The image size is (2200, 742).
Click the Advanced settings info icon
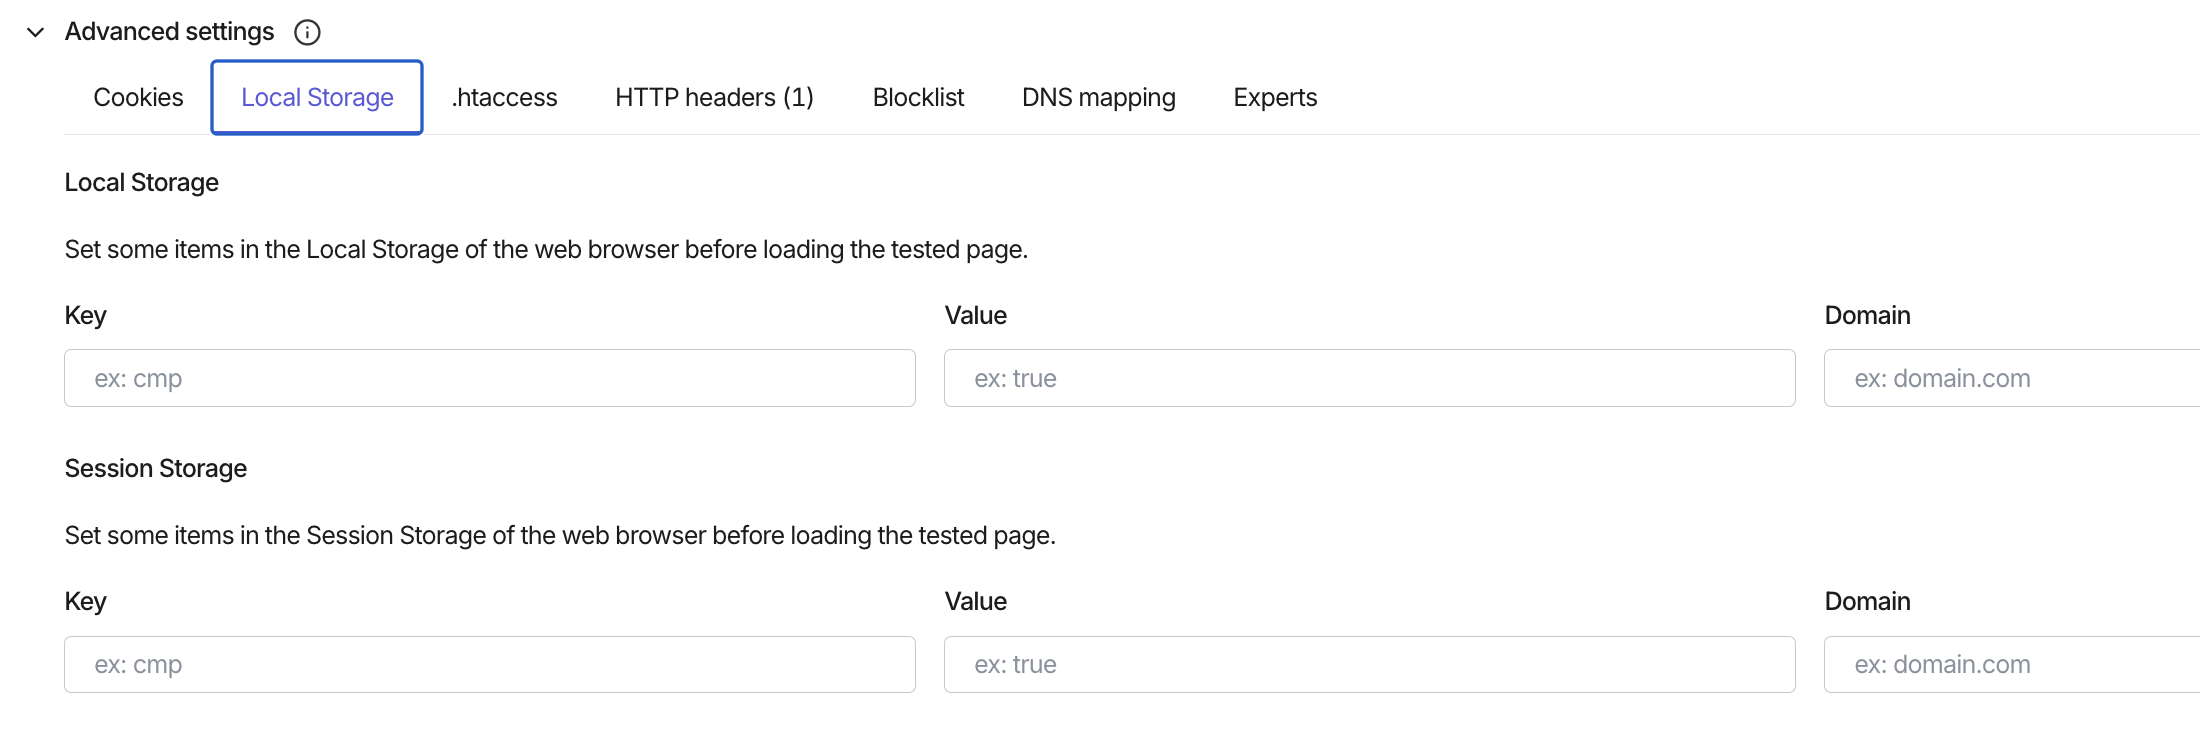307,32
